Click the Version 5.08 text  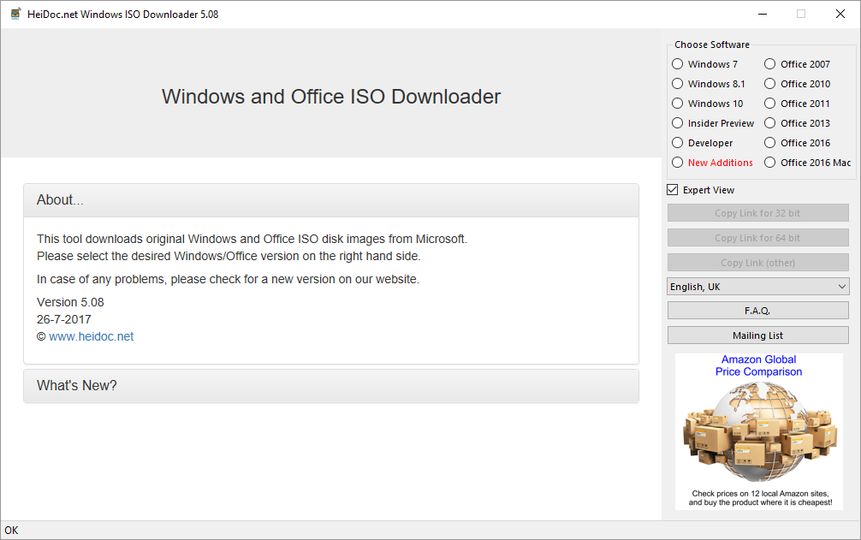70,302
